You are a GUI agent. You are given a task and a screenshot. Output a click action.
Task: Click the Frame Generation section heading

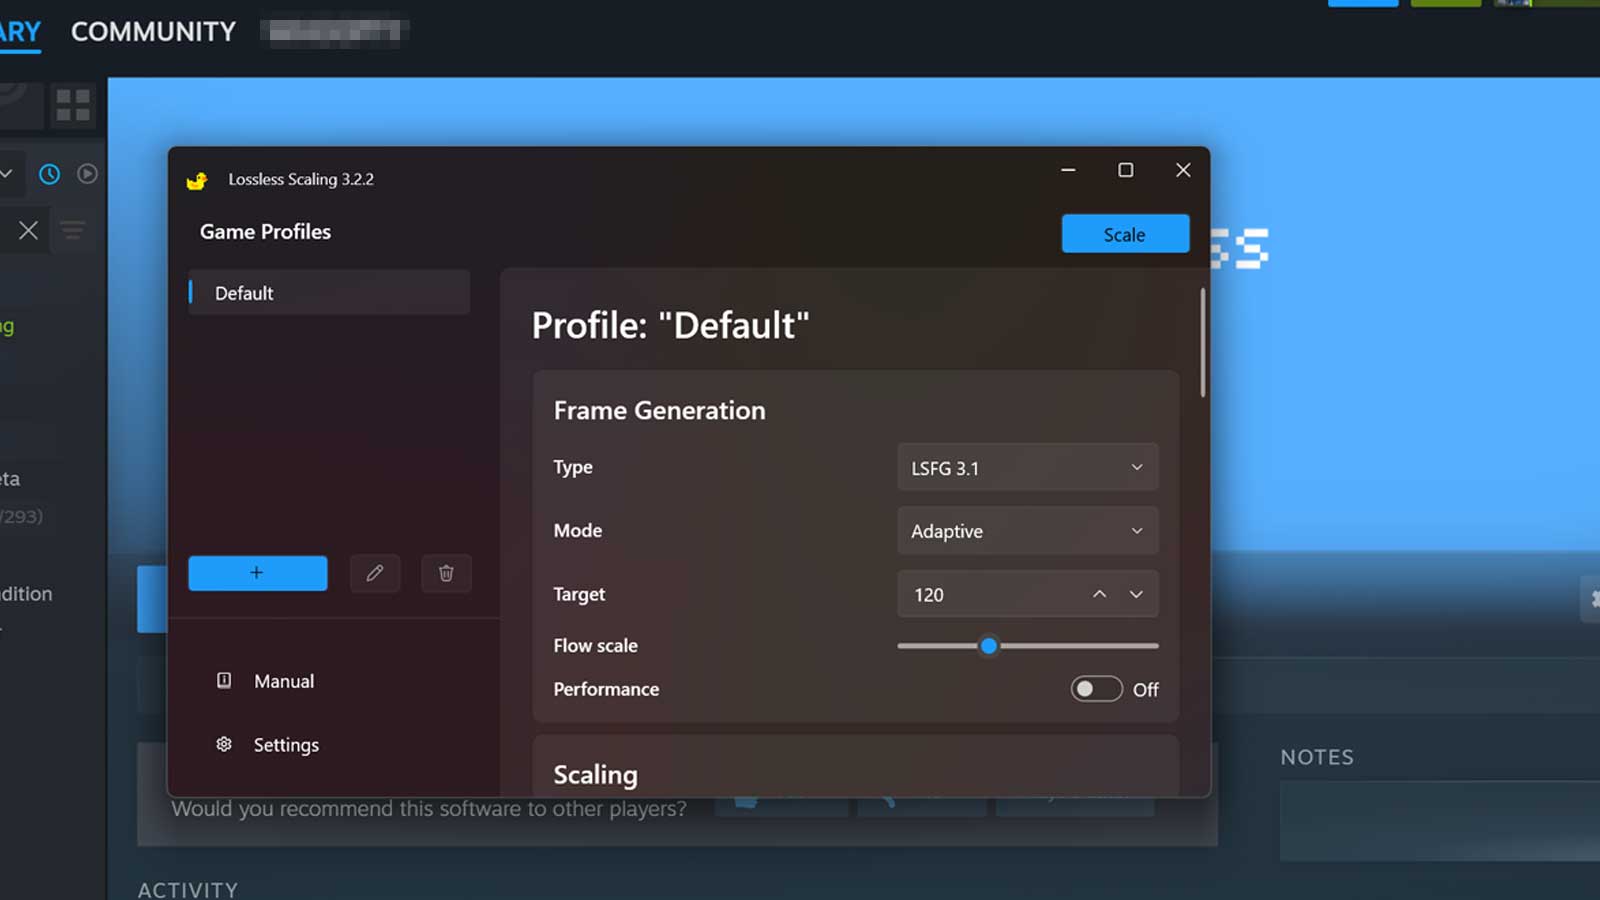click(659, 410)
